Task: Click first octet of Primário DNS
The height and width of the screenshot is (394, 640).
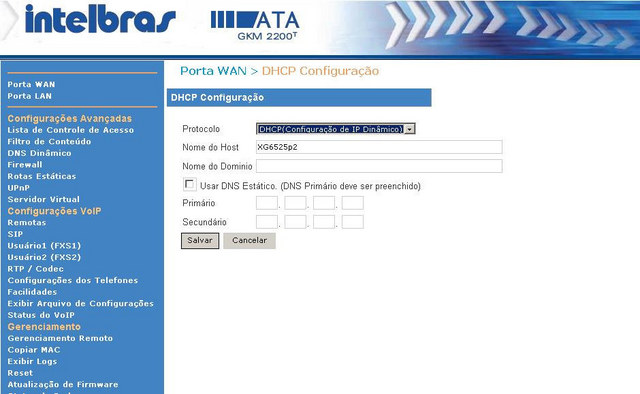Action: click(267, 203)
